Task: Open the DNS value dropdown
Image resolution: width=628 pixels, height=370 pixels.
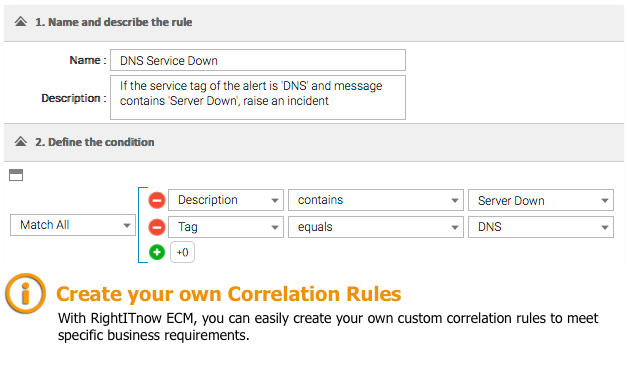Action: [541, 227]
